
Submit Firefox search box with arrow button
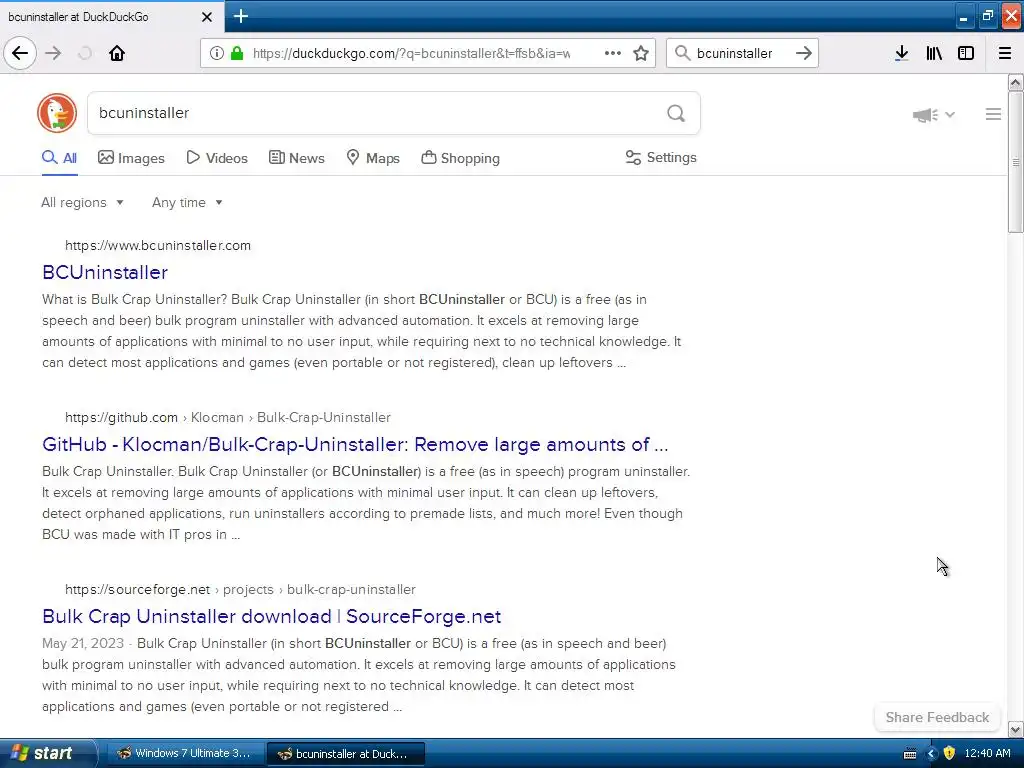point(804,53)
